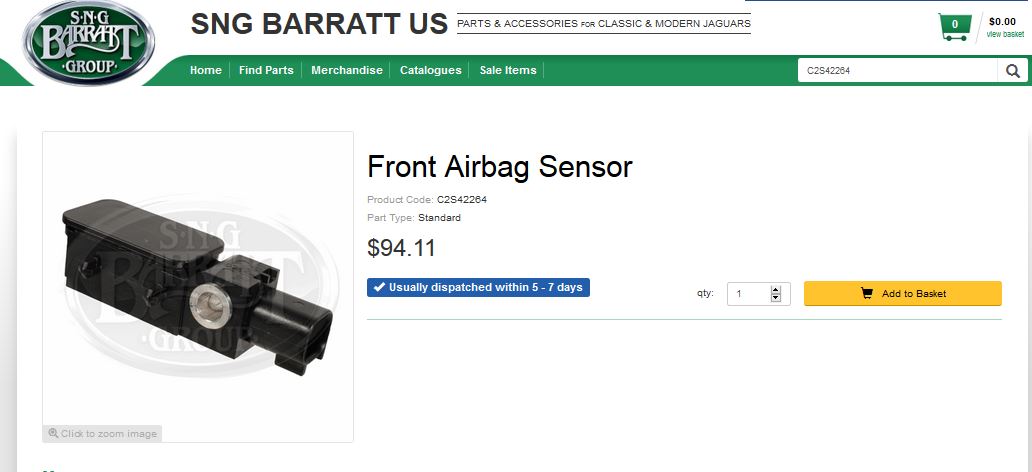Viewport: 1032px width, 472px height.
Task: Open the Find Parts menu
Action: [266, 70]
